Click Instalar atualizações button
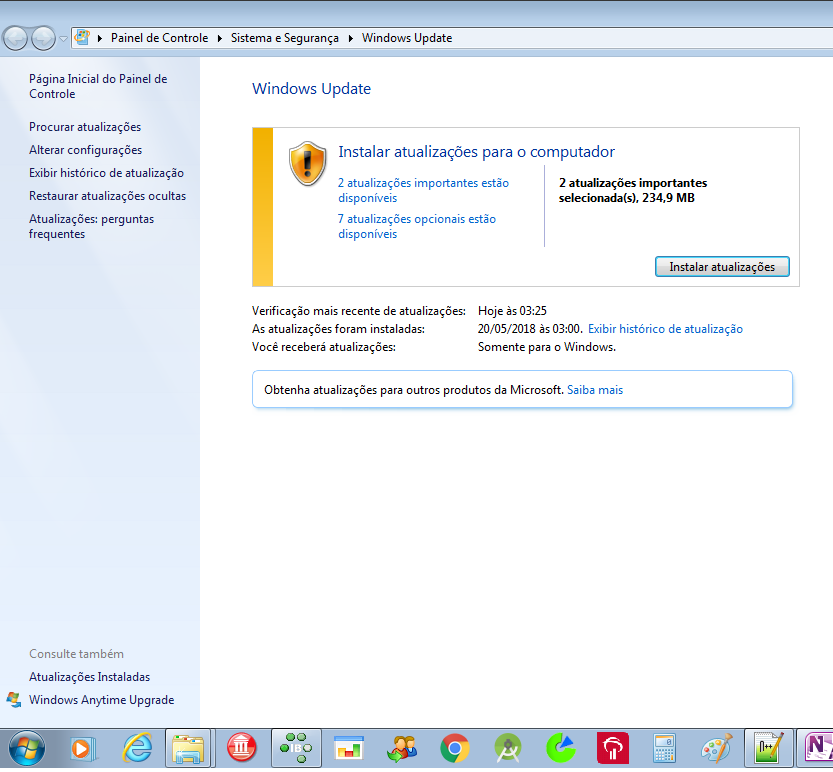This screenshot has width=833, height=772. click(x=722, y=267)
